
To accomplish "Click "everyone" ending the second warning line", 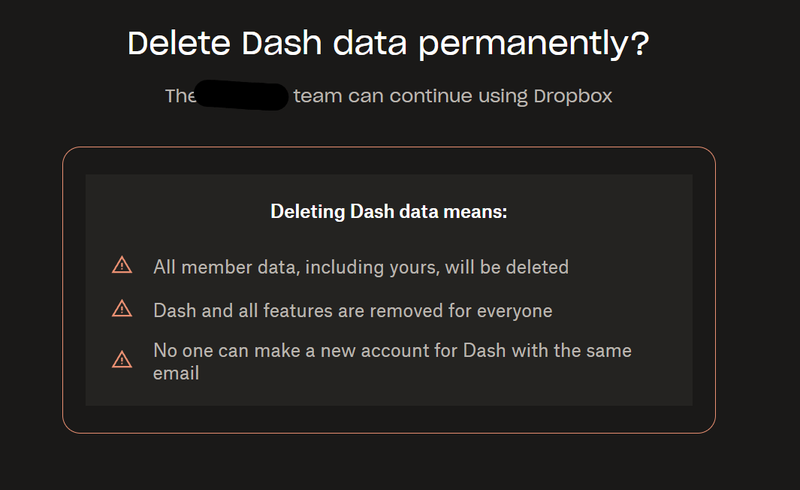I will coord(515,311).
